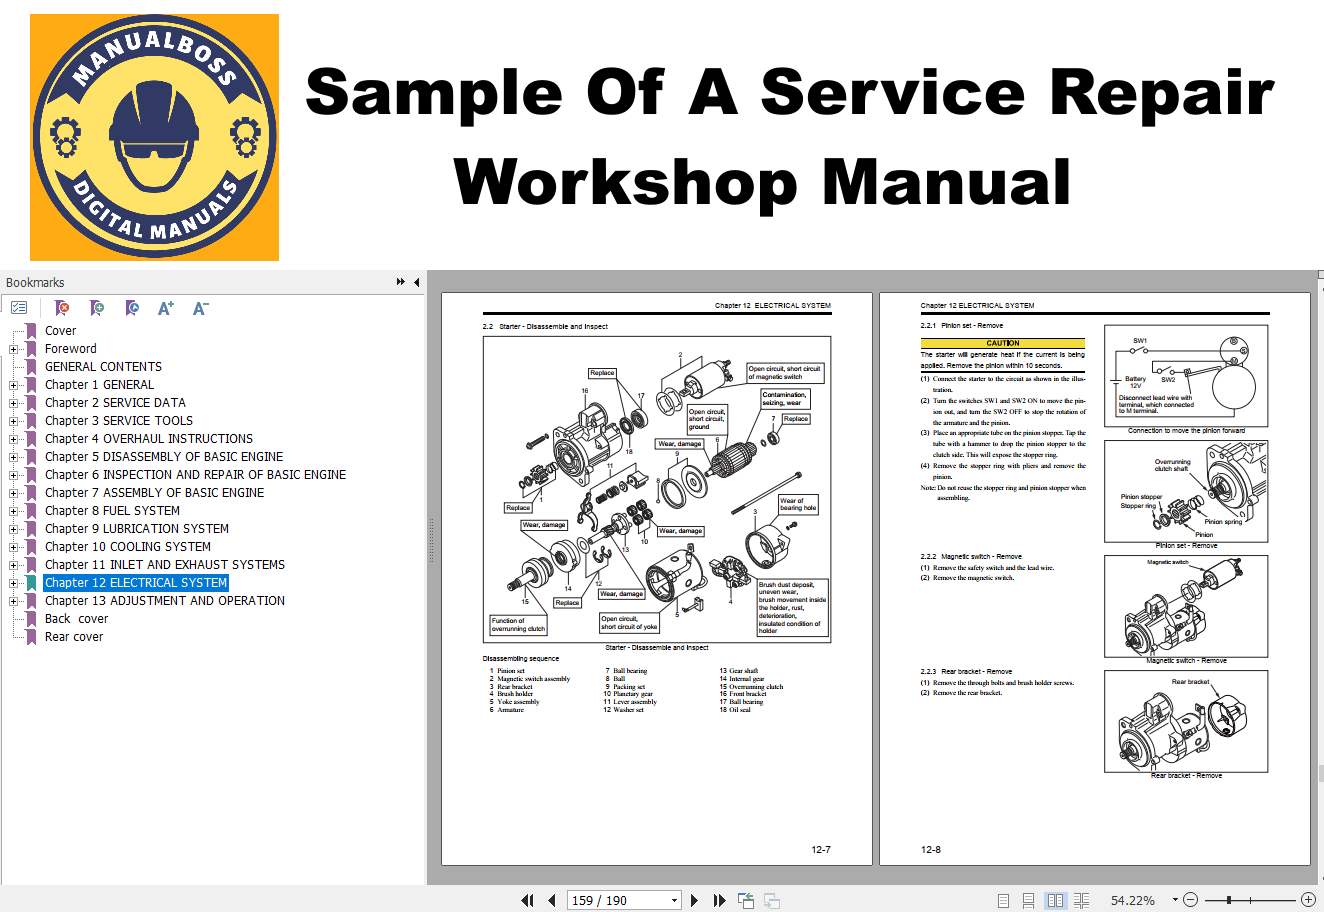
Task: Decrease bookmark text size with A- icon
Action: pos(200,308)
